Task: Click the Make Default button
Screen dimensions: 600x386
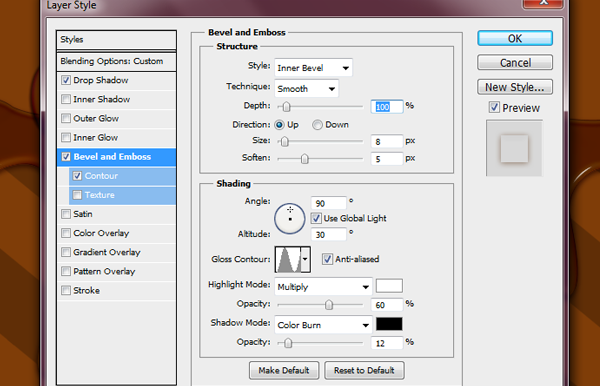Action: (284, 370)
